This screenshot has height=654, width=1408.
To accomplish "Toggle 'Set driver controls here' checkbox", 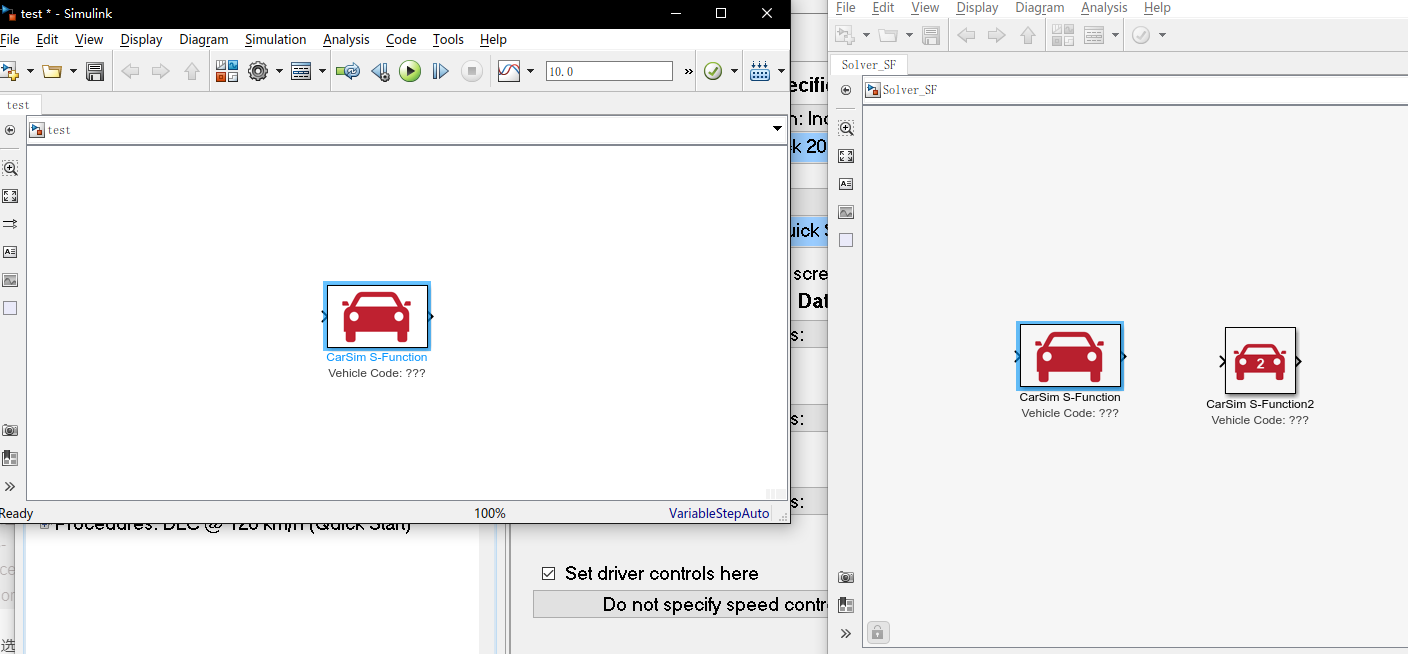I will click(548, 573).
